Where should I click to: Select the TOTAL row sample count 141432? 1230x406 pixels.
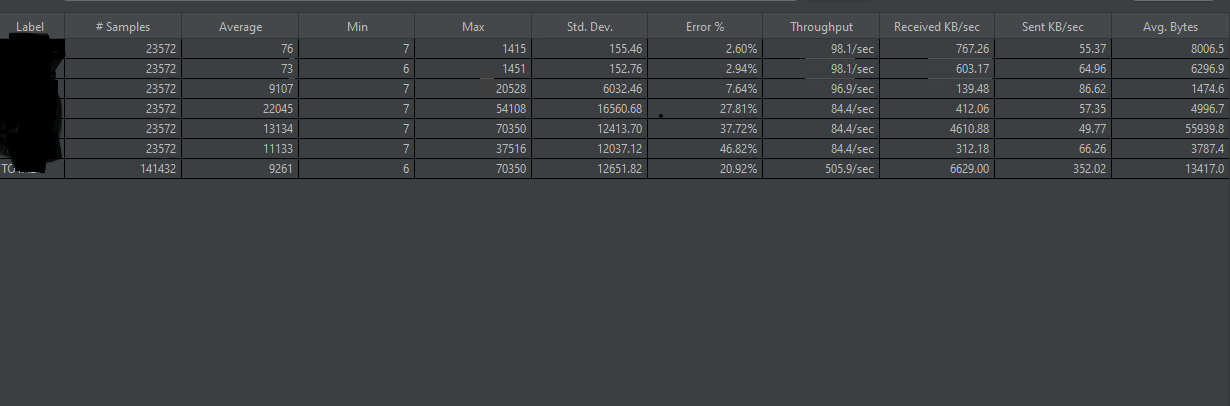123,169
